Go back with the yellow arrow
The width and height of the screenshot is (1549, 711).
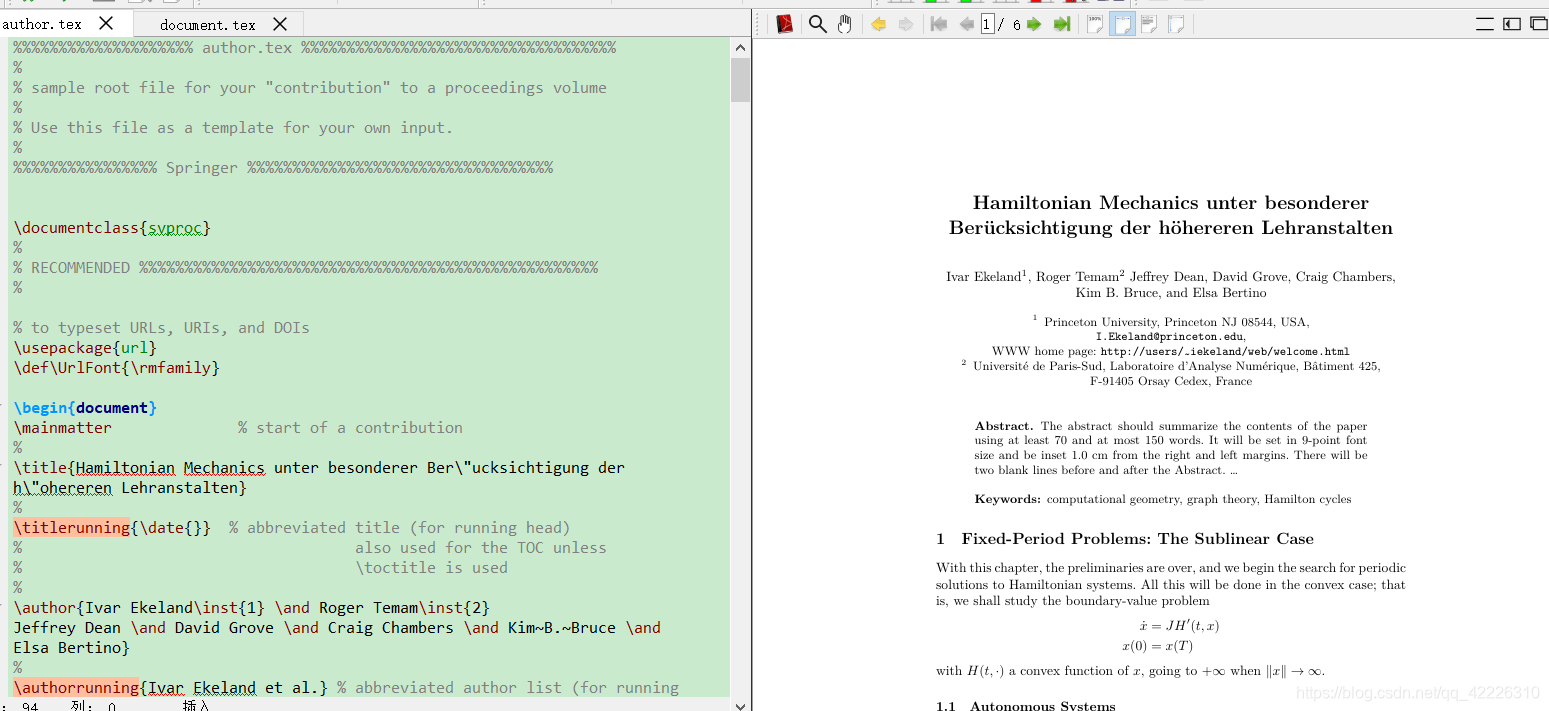pos(878,24)
